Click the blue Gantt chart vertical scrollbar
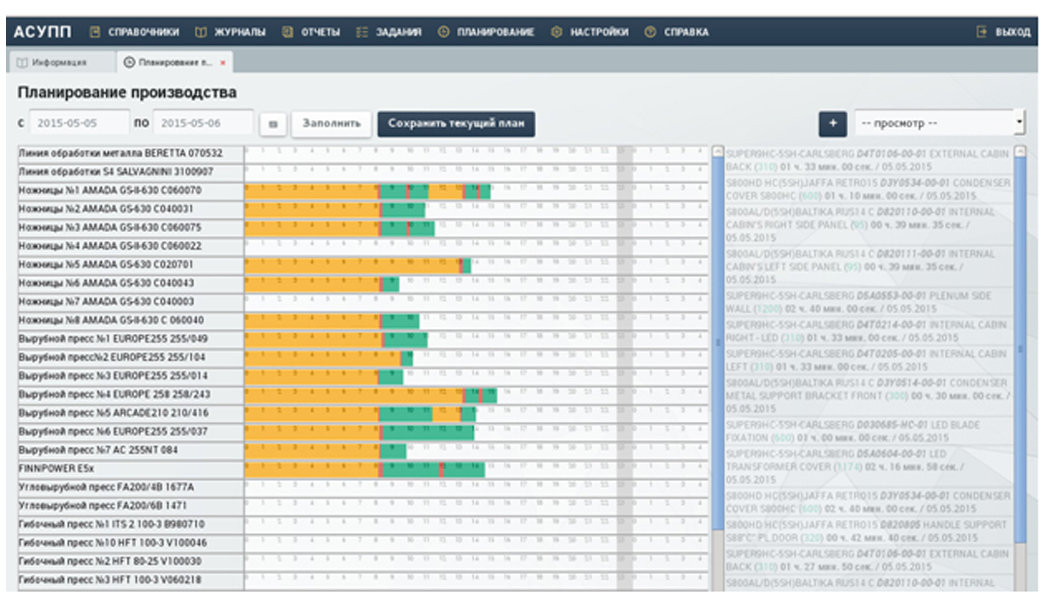This screenshot has height=599, width=1061. coord(718,342)
